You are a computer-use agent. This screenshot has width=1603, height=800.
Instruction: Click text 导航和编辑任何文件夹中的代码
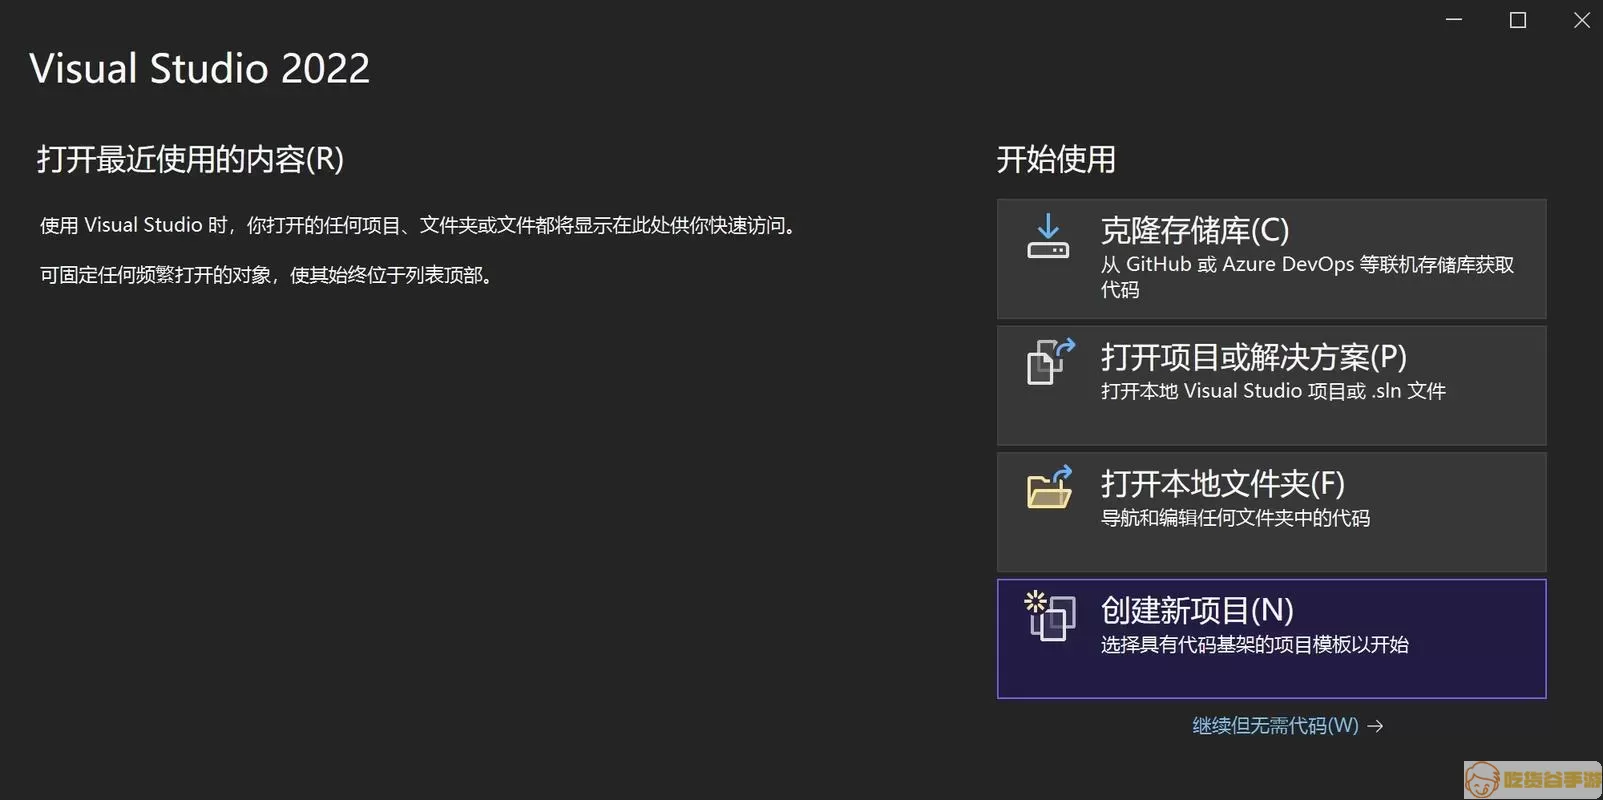(x=1235, y=518)
